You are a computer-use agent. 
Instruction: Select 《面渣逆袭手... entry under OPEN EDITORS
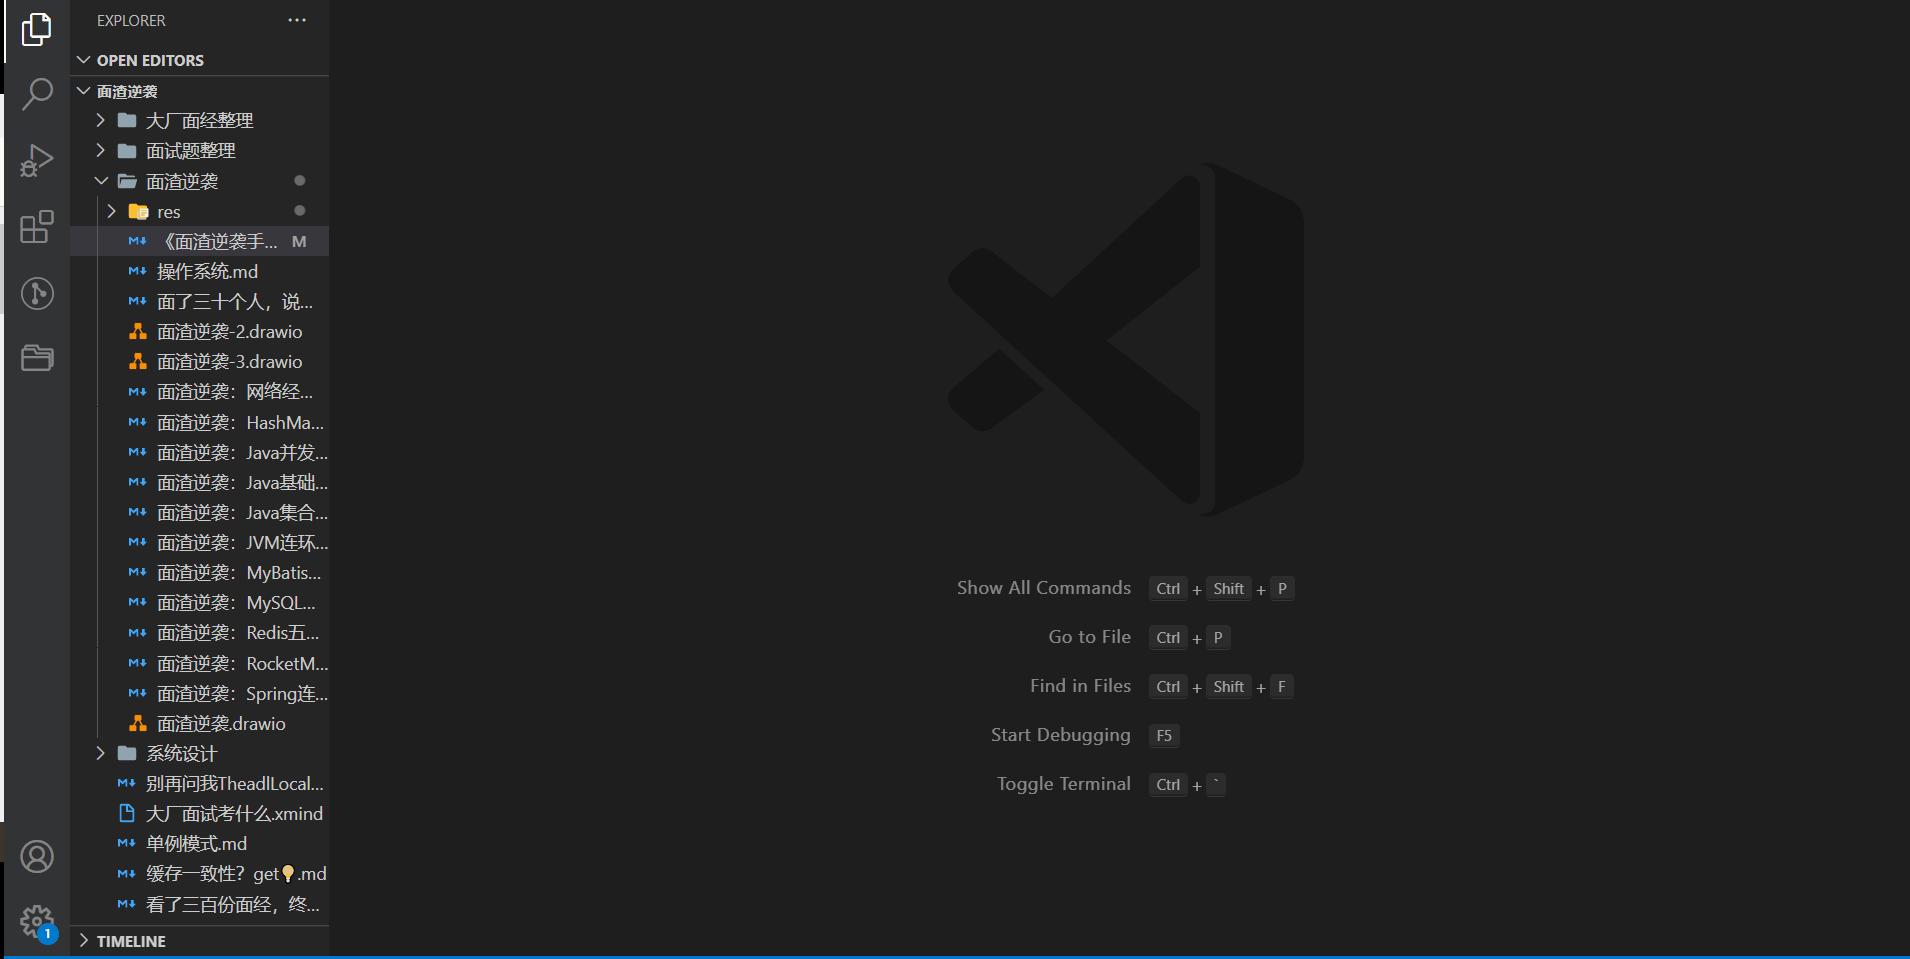click(x=218, y=241)
